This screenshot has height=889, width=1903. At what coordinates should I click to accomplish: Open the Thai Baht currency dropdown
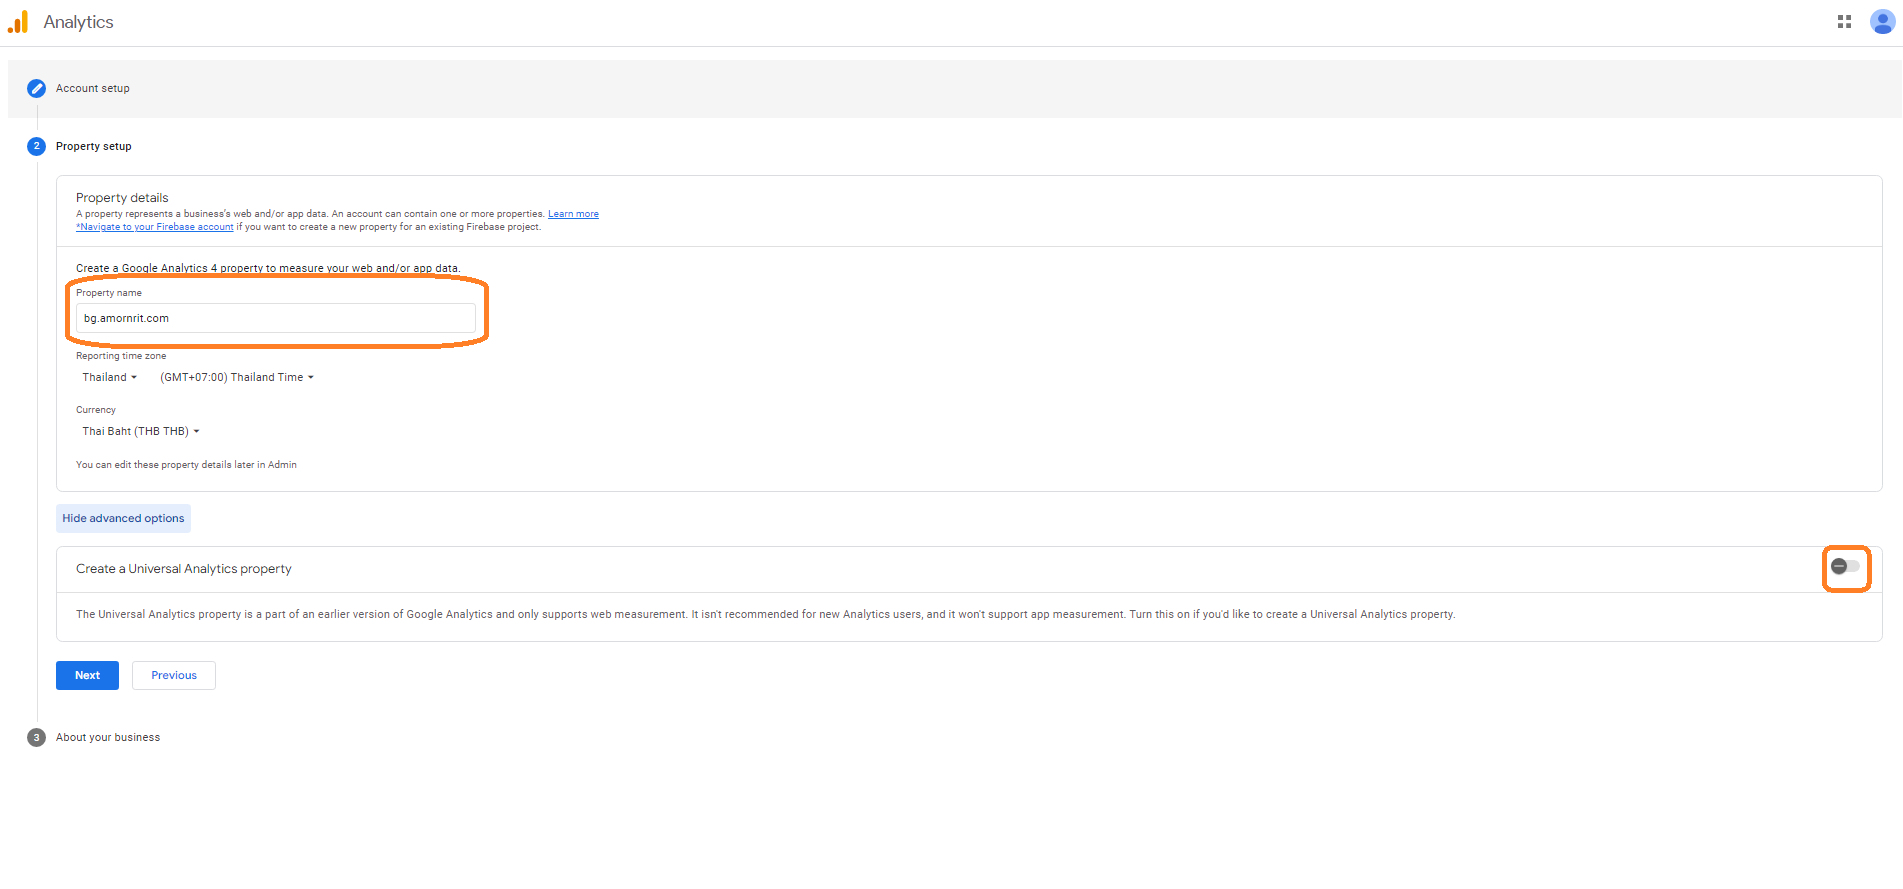click(x=140, y=431)
